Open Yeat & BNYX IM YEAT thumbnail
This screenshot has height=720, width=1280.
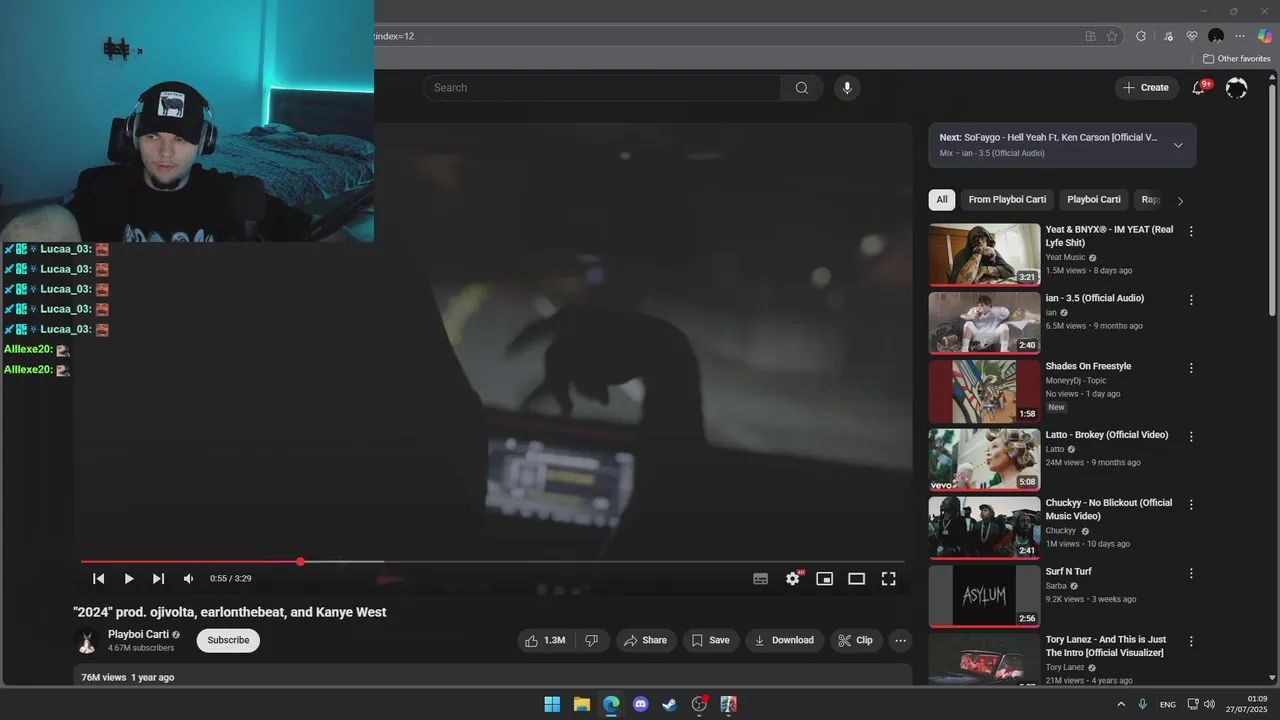pyautogui.click(x=985, y=255)
